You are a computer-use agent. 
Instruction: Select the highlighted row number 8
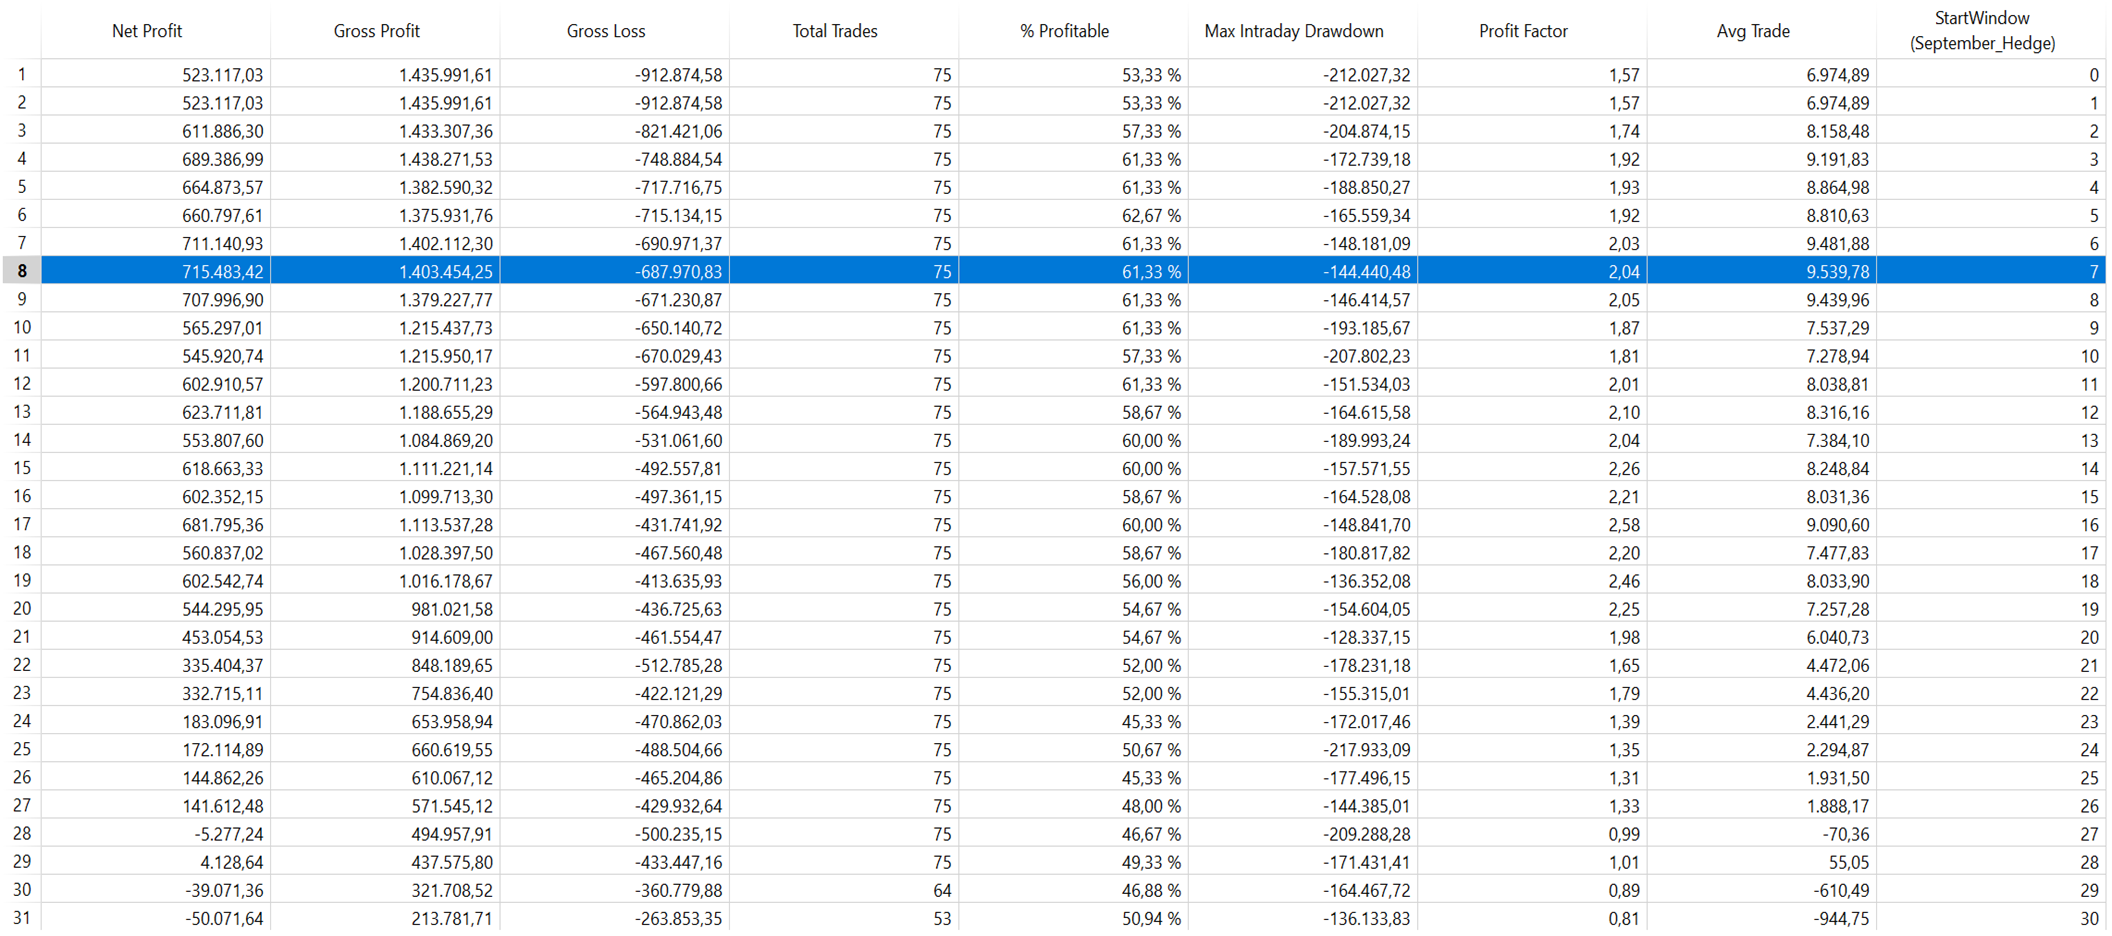pos(21,272)
